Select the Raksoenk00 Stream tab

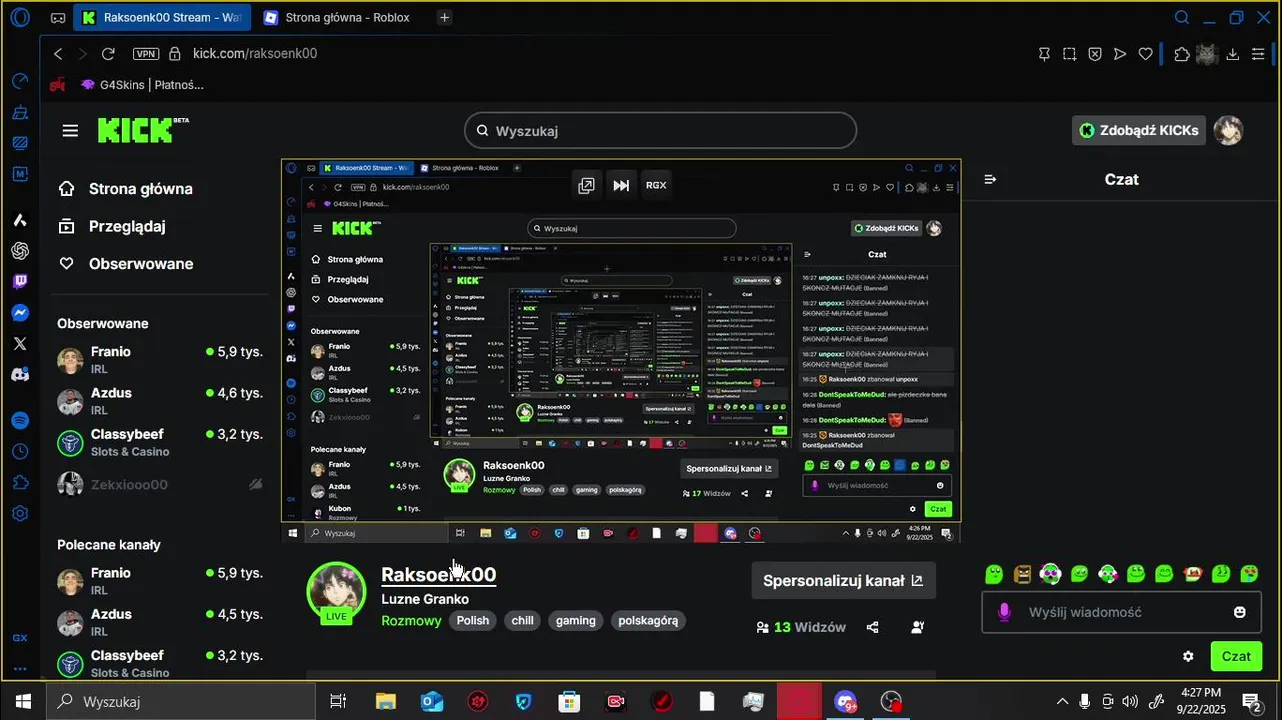click(162, 17)
